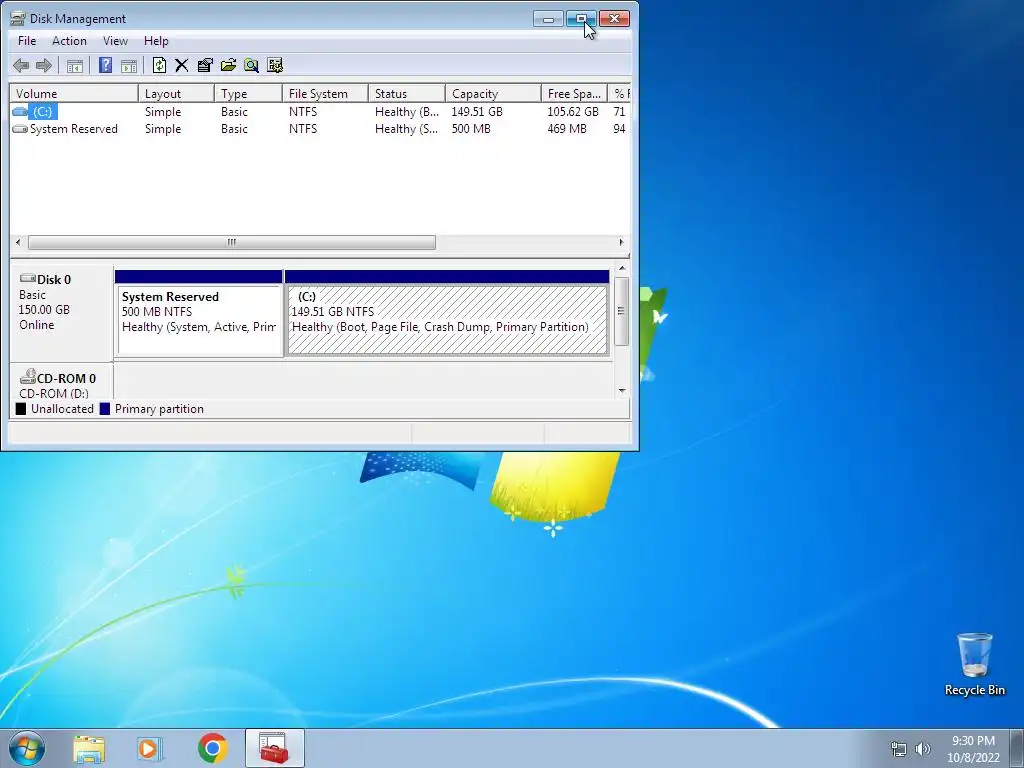Click the Forward arrow toolbar icon
1024x768 pixels.
pos(44,65)
